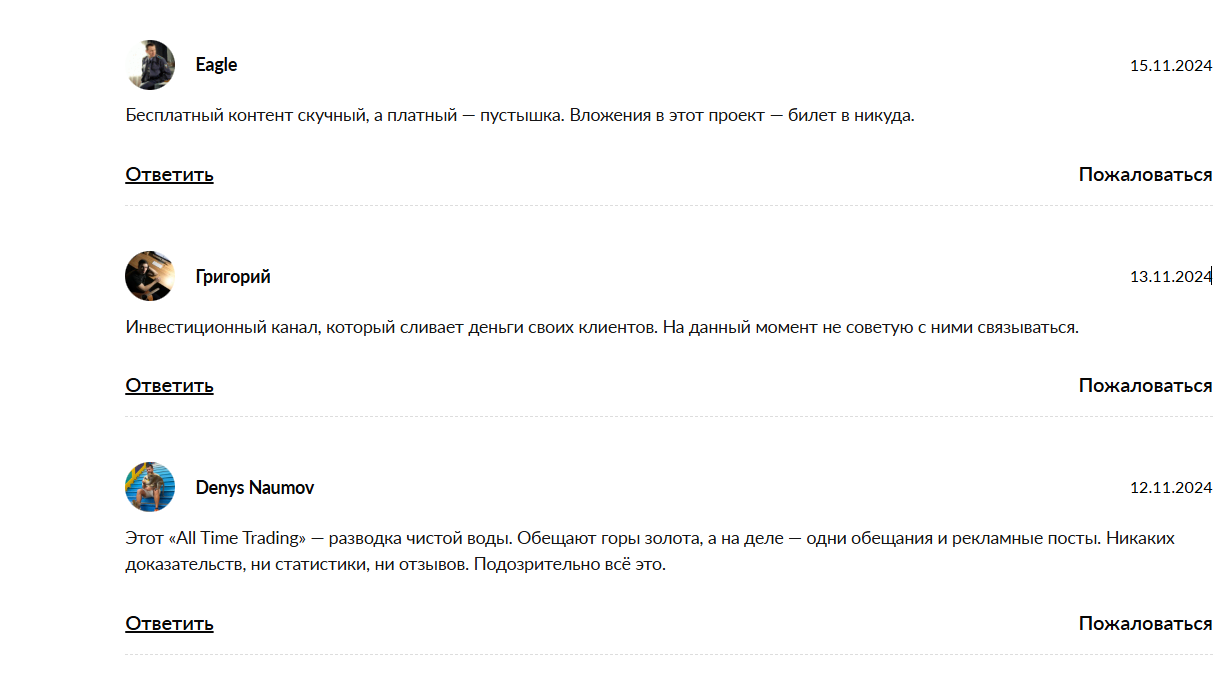Select the author name Григорий
This screenshot has height=683, width=1229.
(x=233, y=277)
